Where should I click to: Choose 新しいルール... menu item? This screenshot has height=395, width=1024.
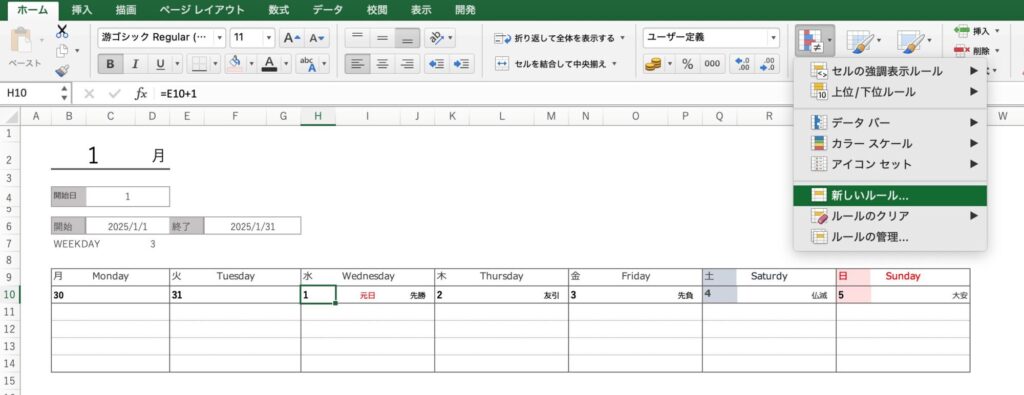(889, 195)
